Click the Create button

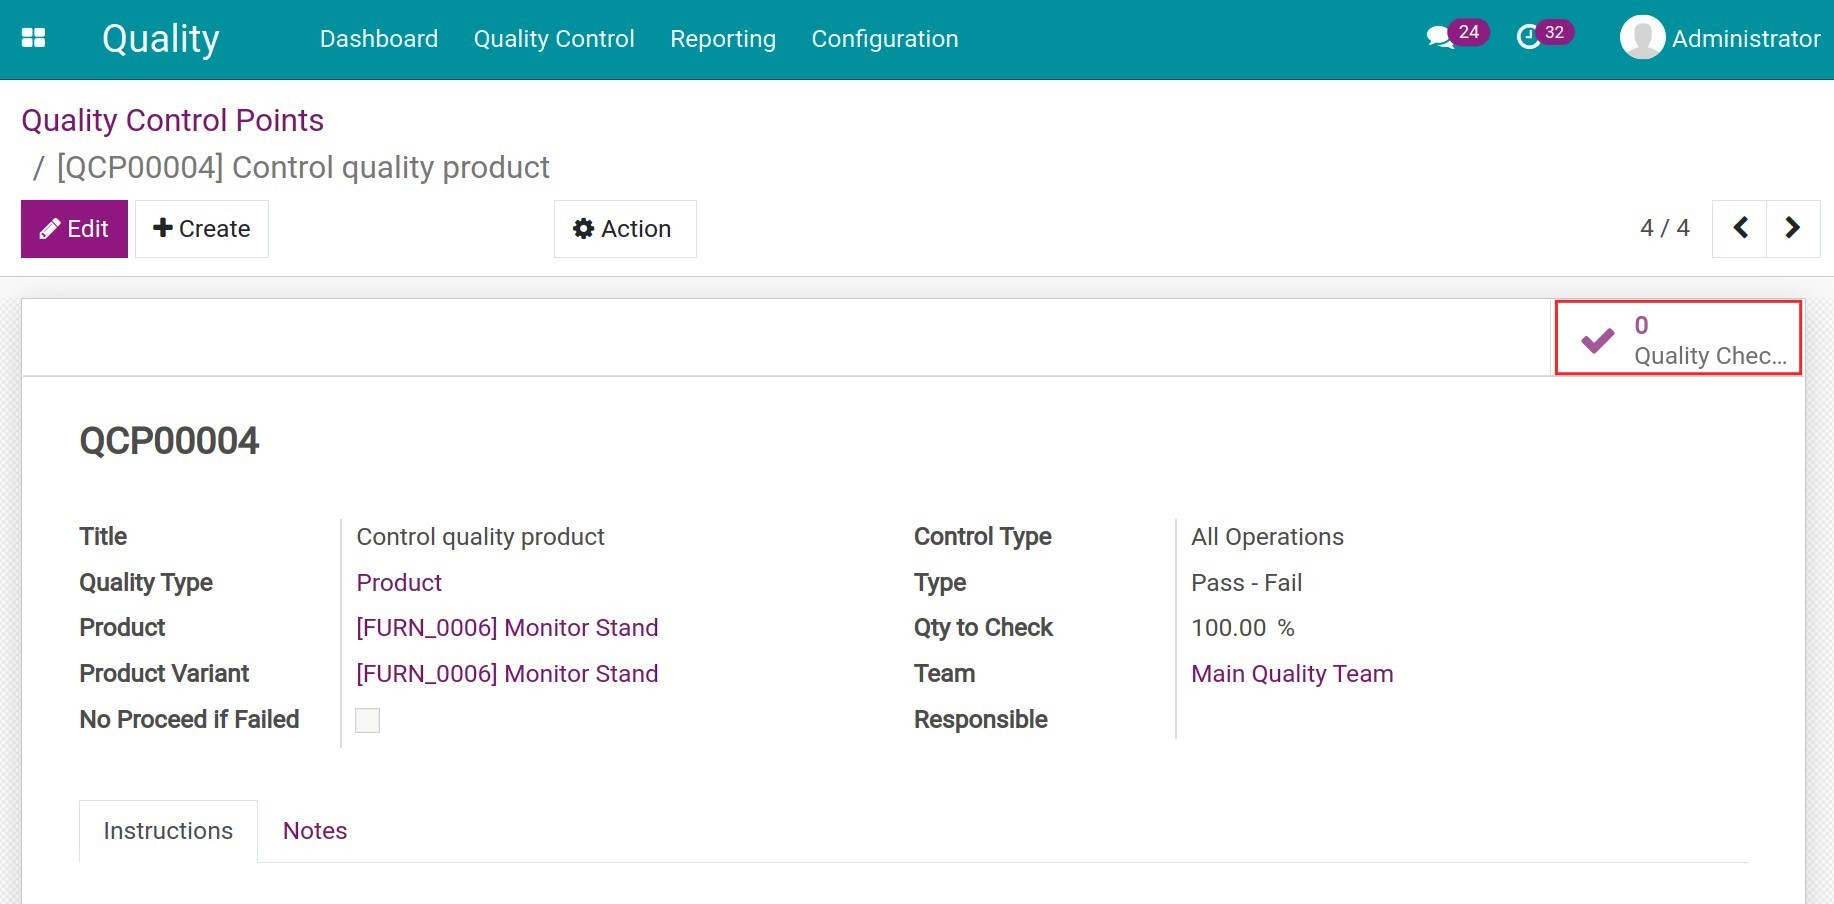202,229
